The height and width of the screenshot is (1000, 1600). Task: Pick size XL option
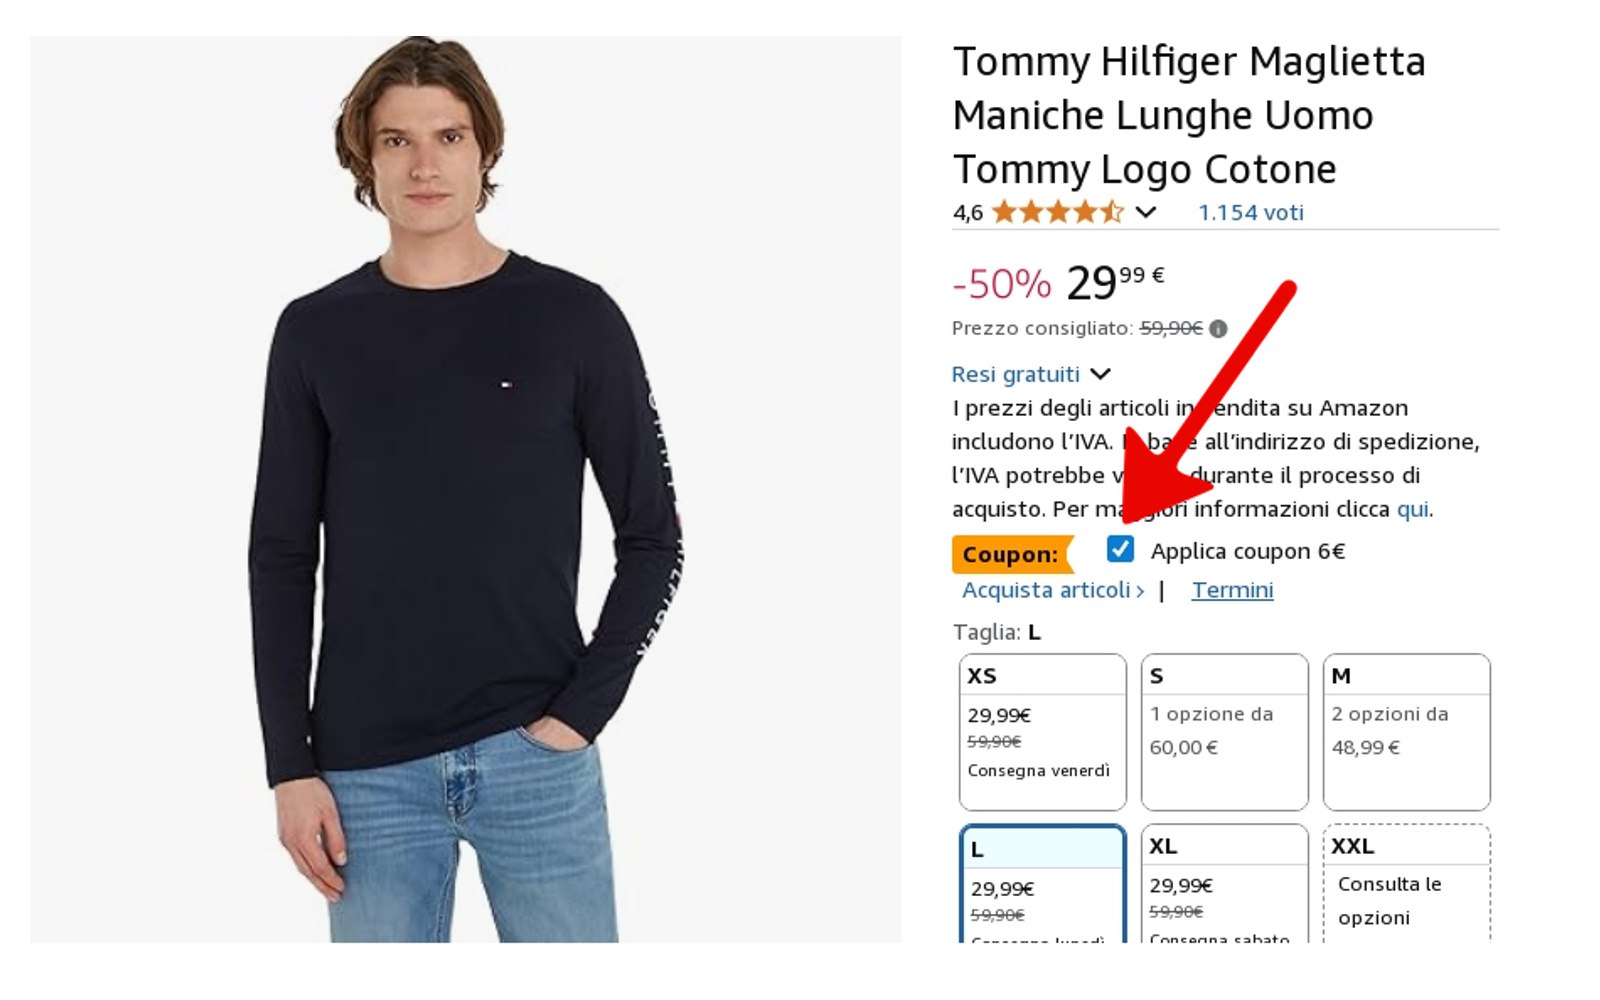pos(1224,885)
